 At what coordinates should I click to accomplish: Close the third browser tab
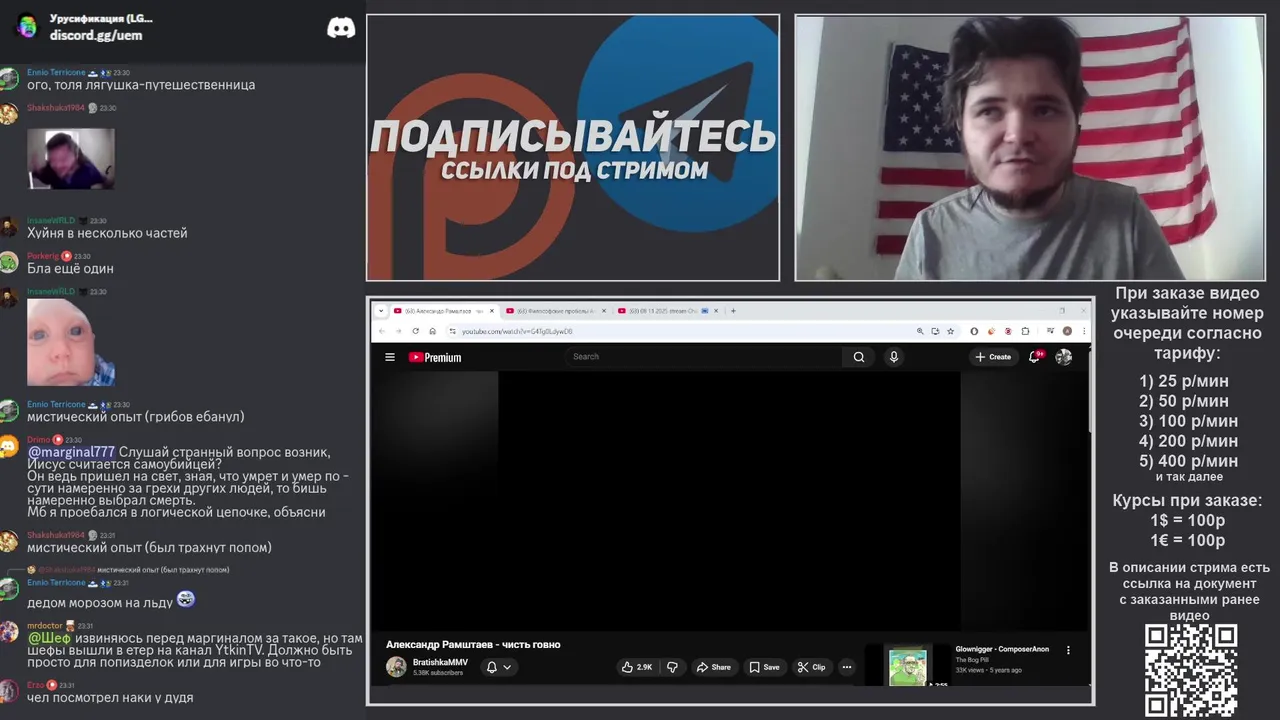tap(716, 311)
